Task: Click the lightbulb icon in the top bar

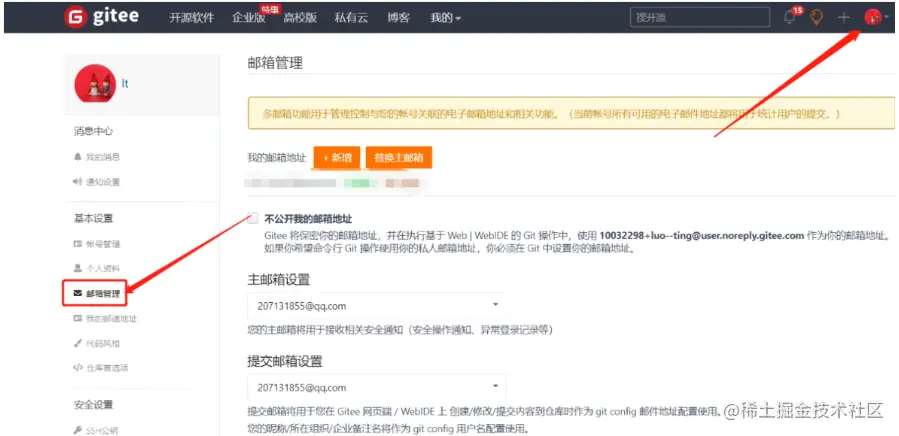Action: coord(816,17)
